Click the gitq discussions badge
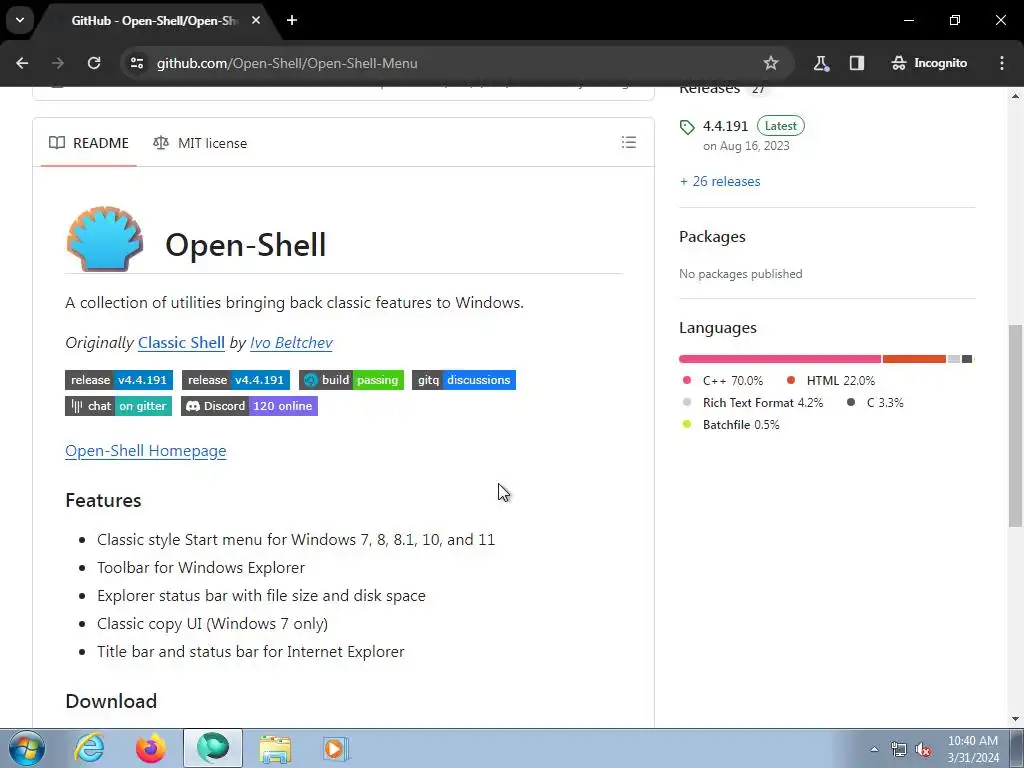Screen dimensions: 1024x768 pyautogui.click(x=464, y=380)
